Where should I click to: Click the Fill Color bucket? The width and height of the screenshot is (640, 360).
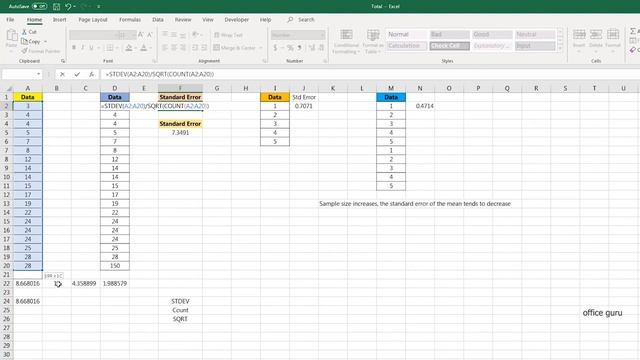[x=129, y=48]
